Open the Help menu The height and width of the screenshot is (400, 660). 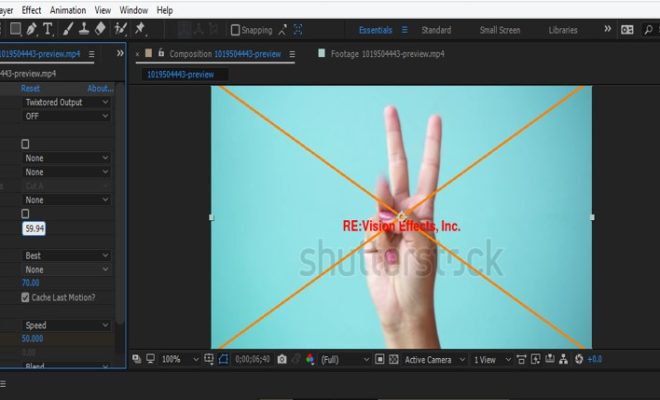(165, 10)
